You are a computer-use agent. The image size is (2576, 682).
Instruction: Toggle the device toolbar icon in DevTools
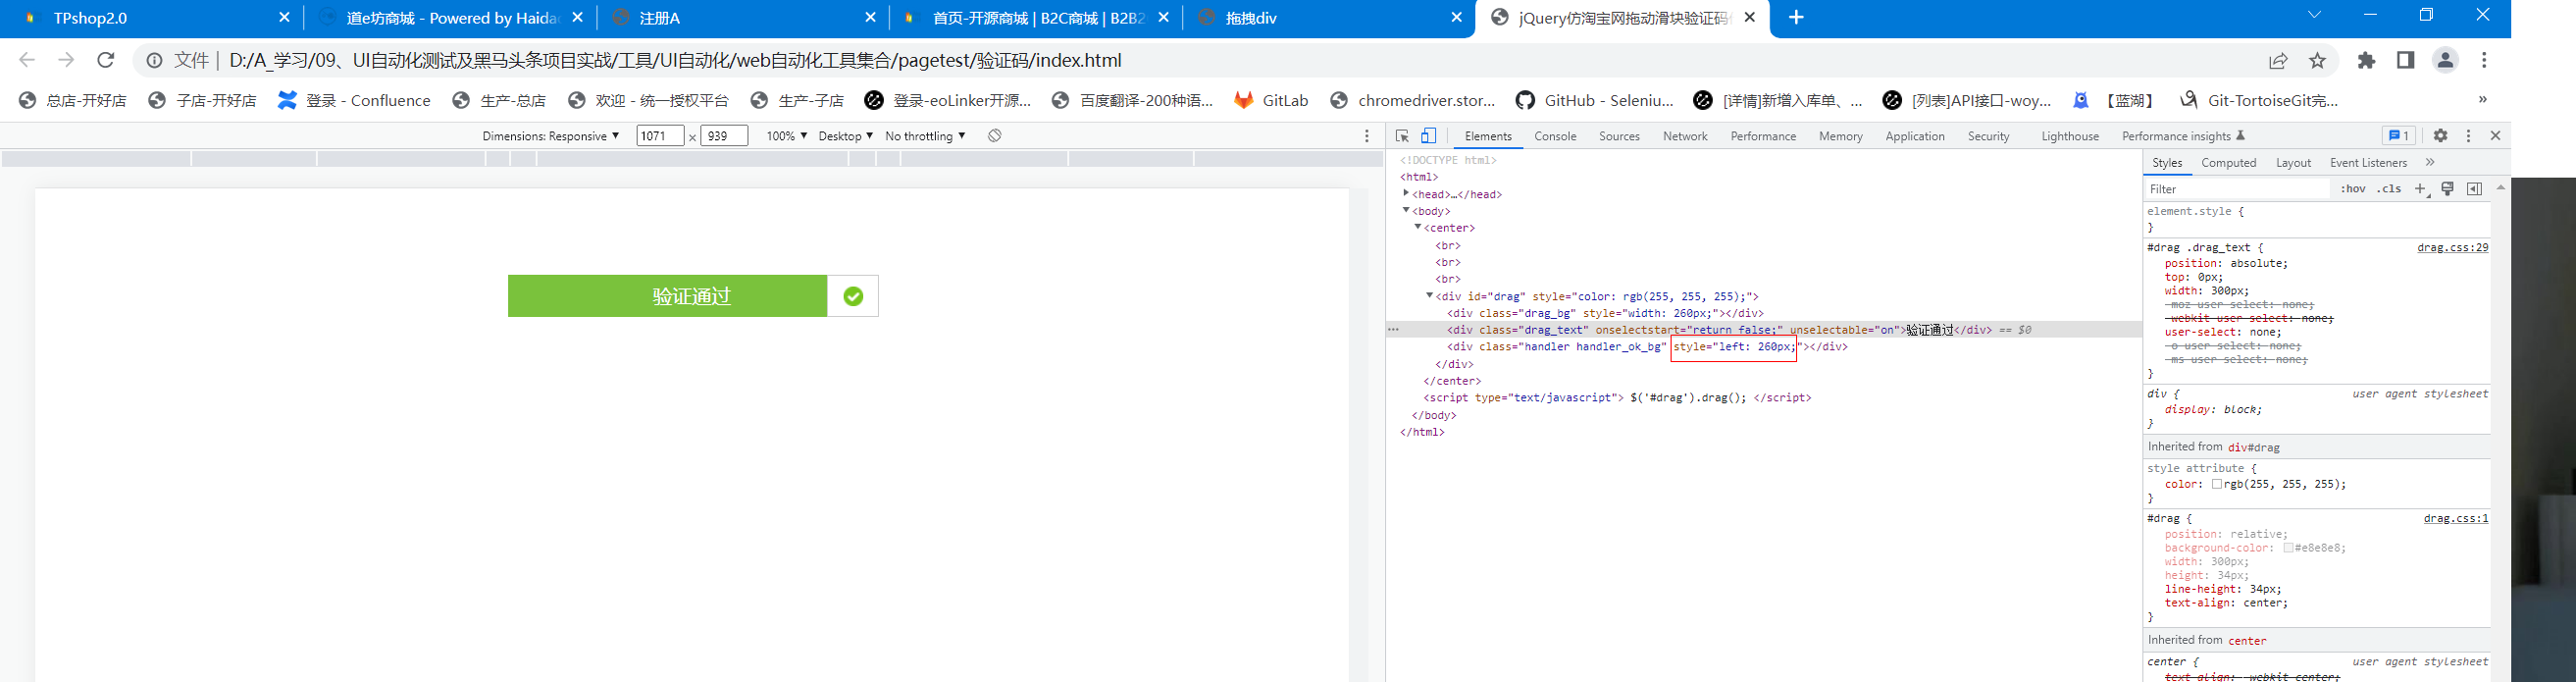1429,136
